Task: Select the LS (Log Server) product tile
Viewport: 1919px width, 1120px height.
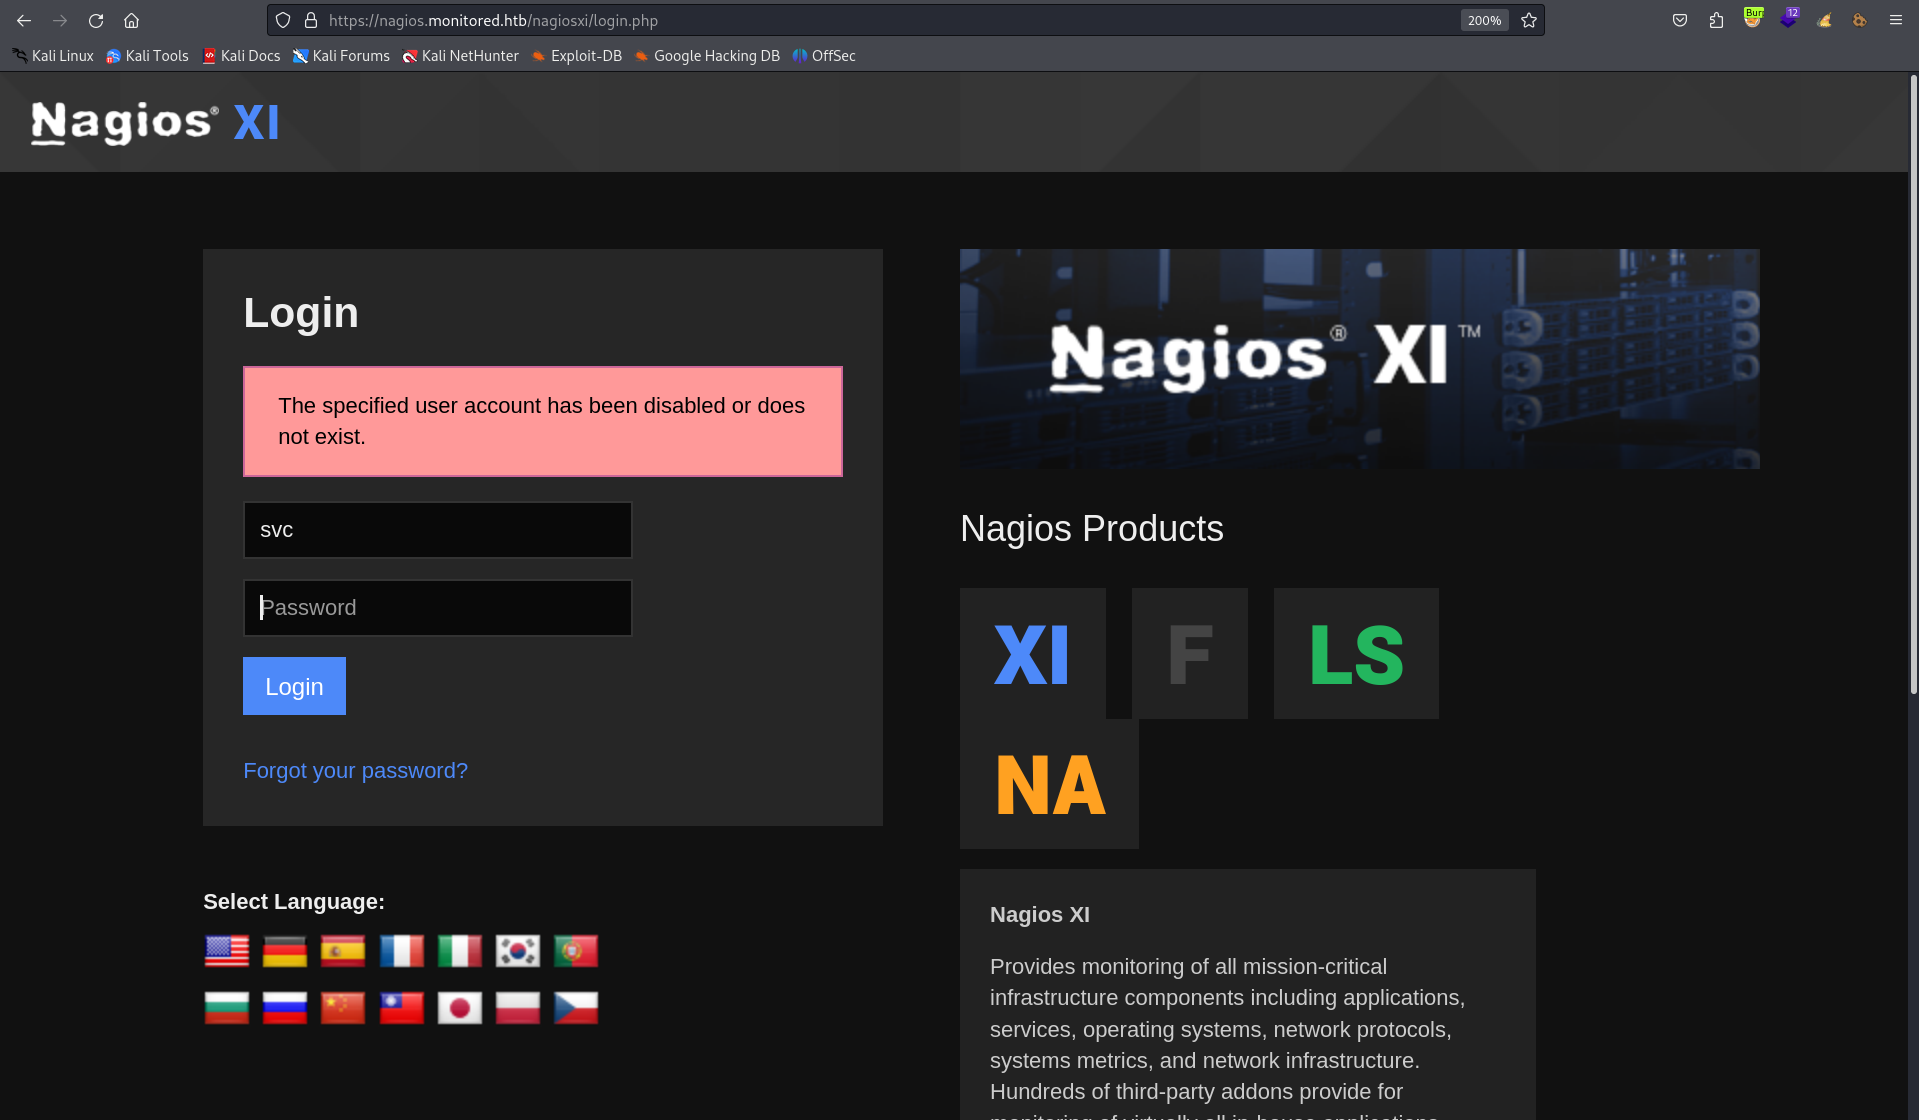Action: [1356, 653]
